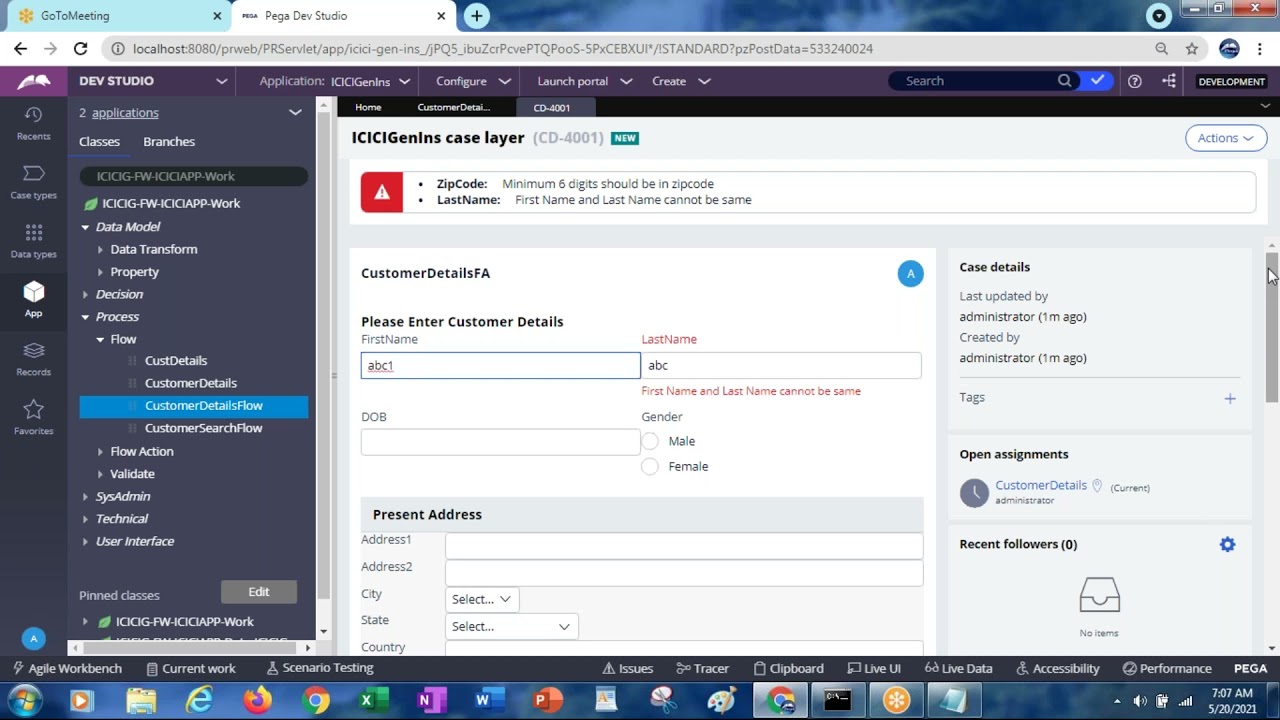The image size is (1280, 720).
Task: Open the City Select dropdown
Action: 481,599
